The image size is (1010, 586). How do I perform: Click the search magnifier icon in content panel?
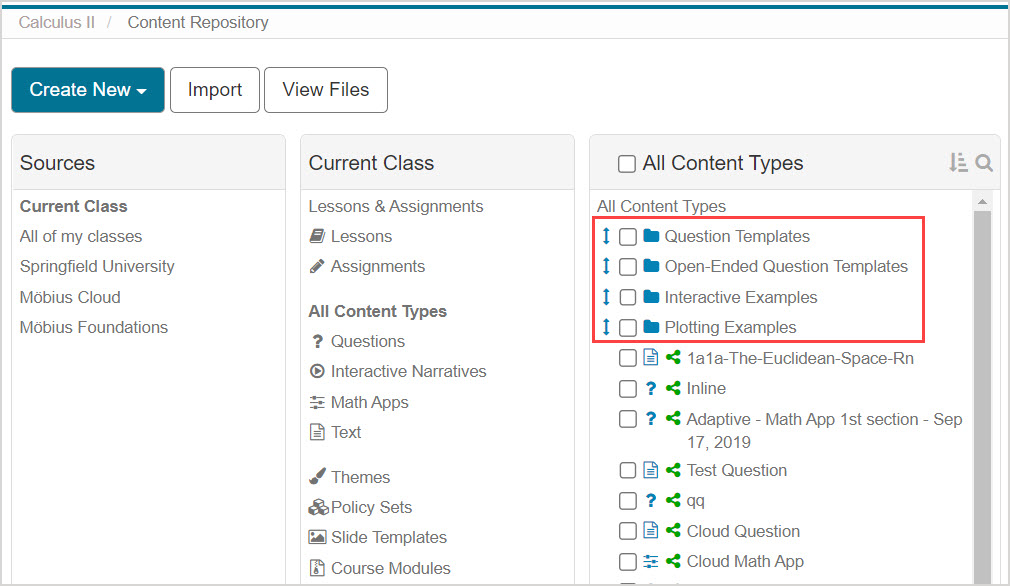point(984,163)
